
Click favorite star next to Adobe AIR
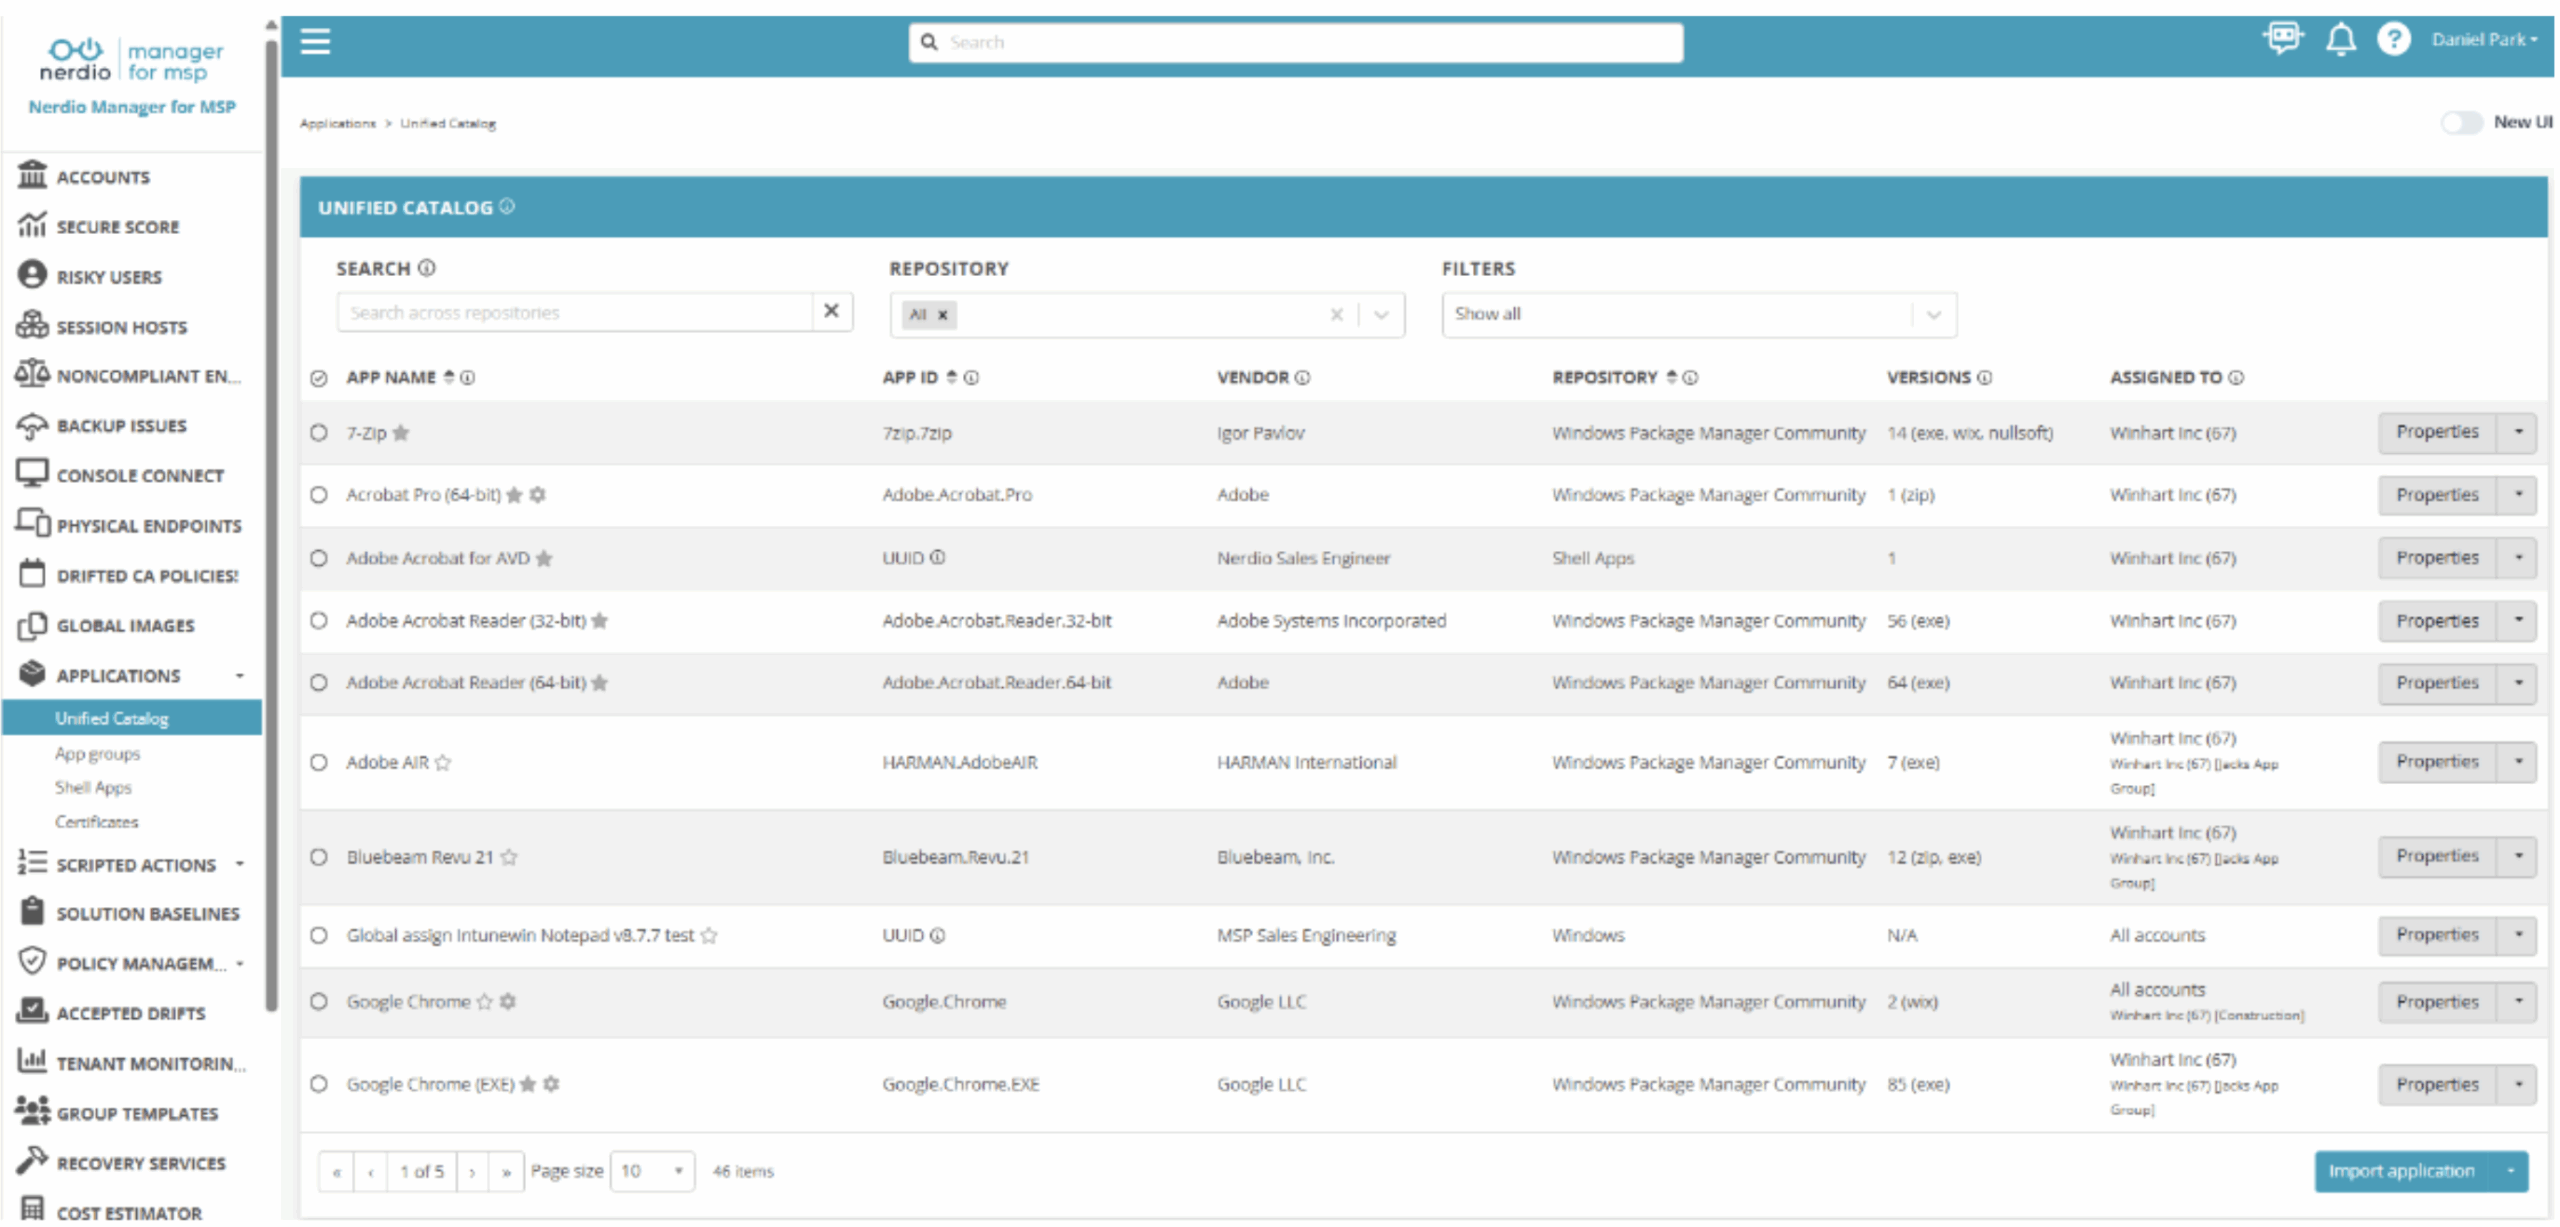pos(443,763)
